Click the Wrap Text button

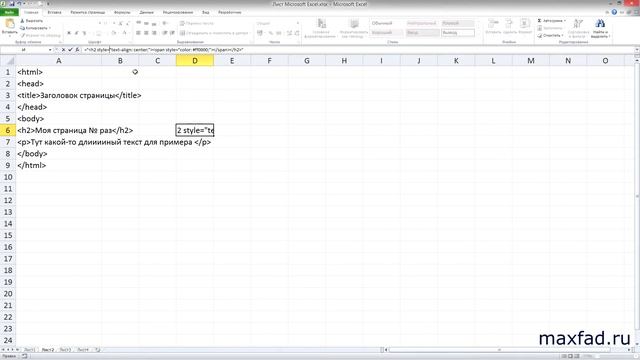(x=197, y=23)
